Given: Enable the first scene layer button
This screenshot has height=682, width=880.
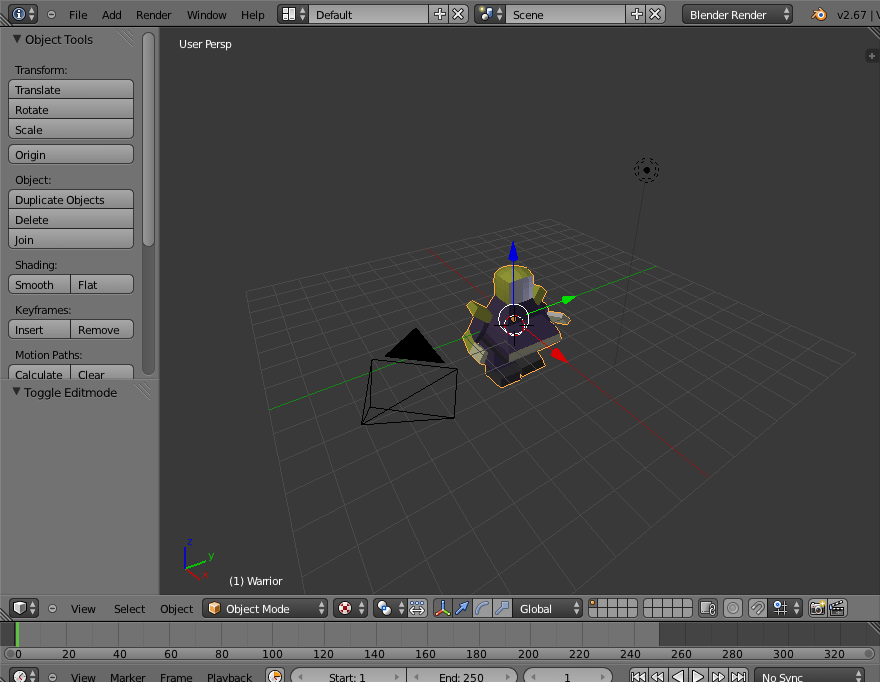Looking at the screenshot, I should [592, 604].
